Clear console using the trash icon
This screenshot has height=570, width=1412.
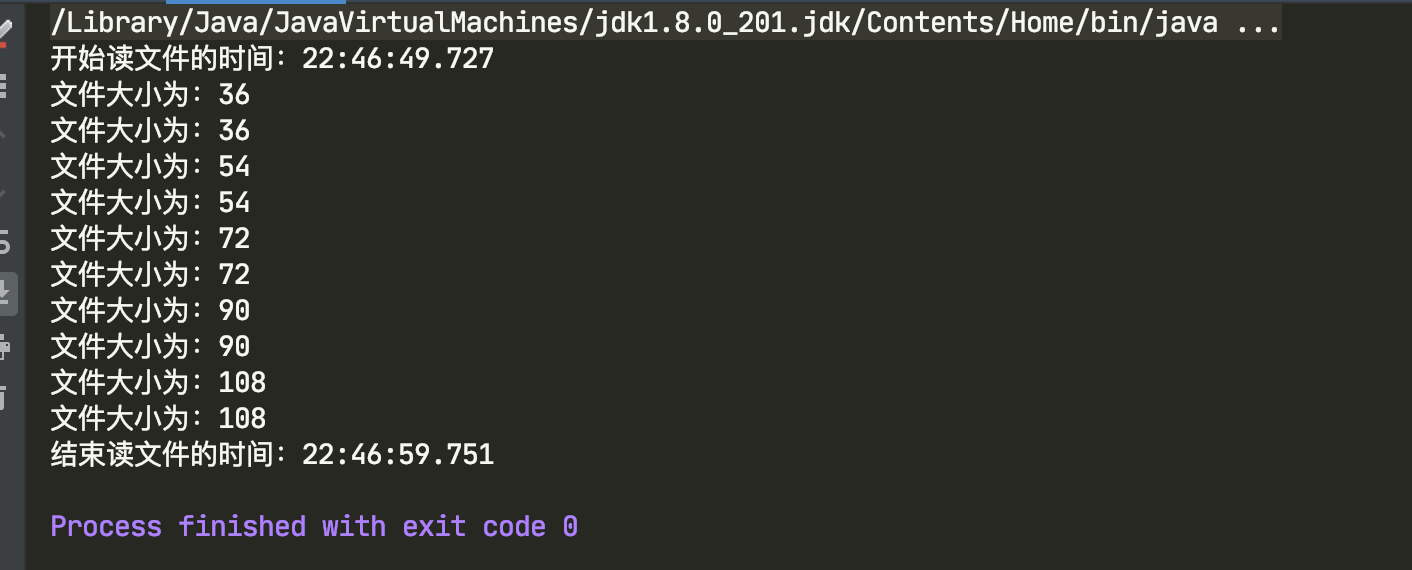click(x=4, y=398)
